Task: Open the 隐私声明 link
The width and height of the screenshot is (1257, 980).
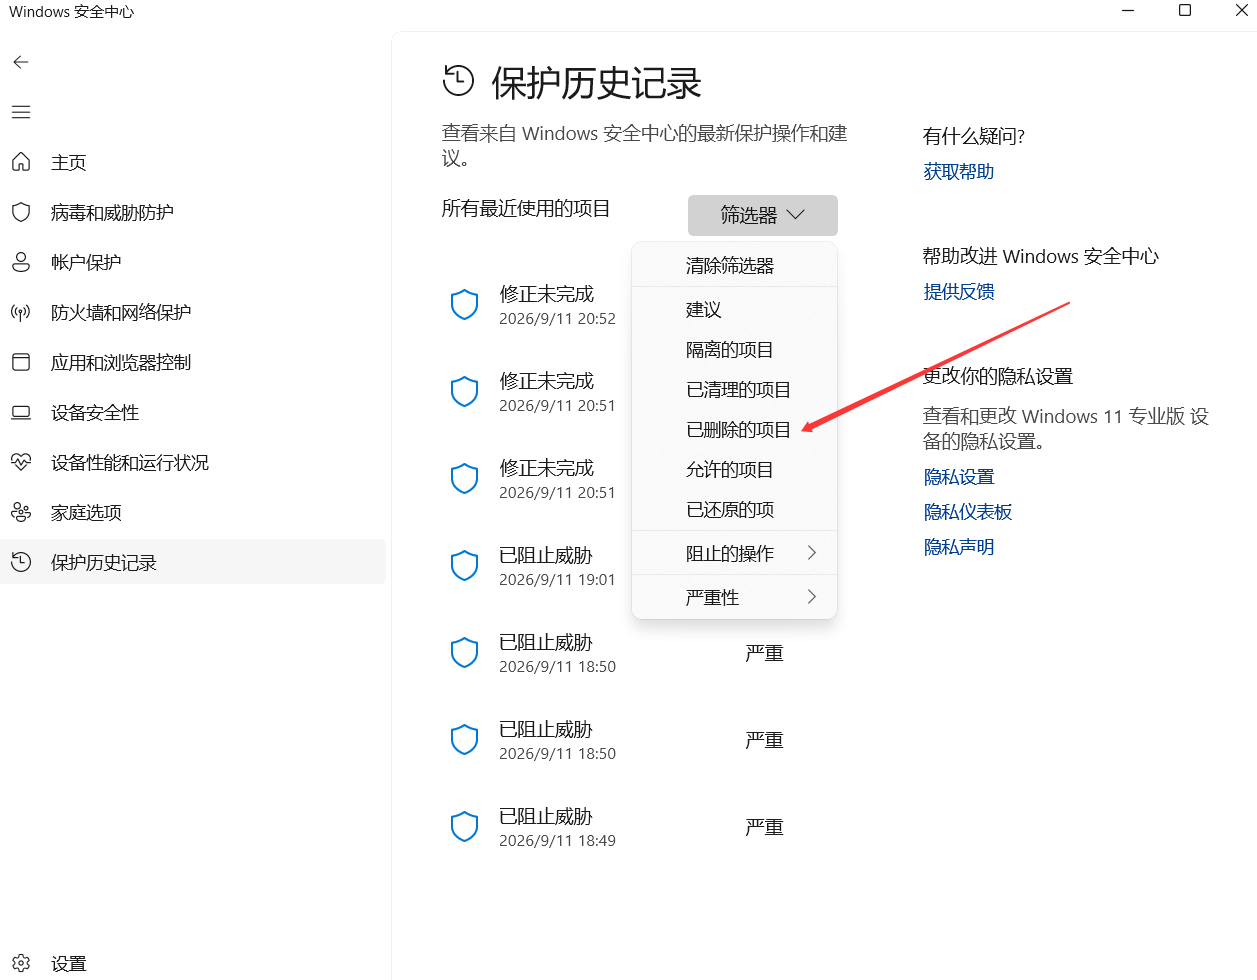Action: coord(959,547)
